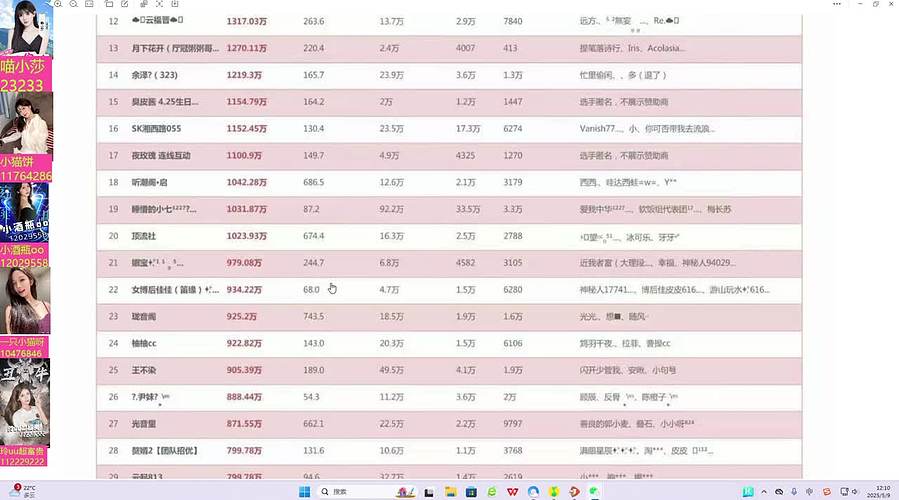Image resolution: width=899 pixels, height=500 pixels.
Task: Click the value 92.2万 in row 19
Action: tap(392, 209)
